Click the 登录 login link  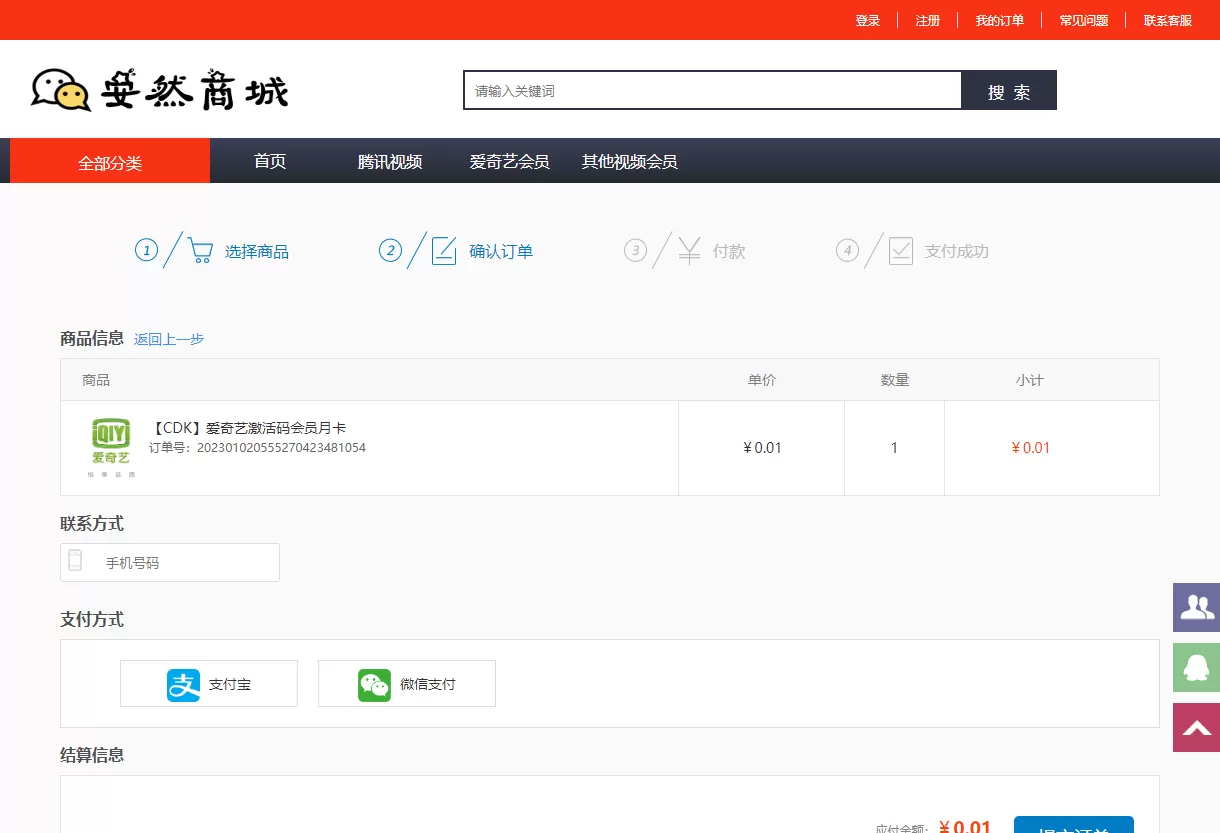(868, 20)
